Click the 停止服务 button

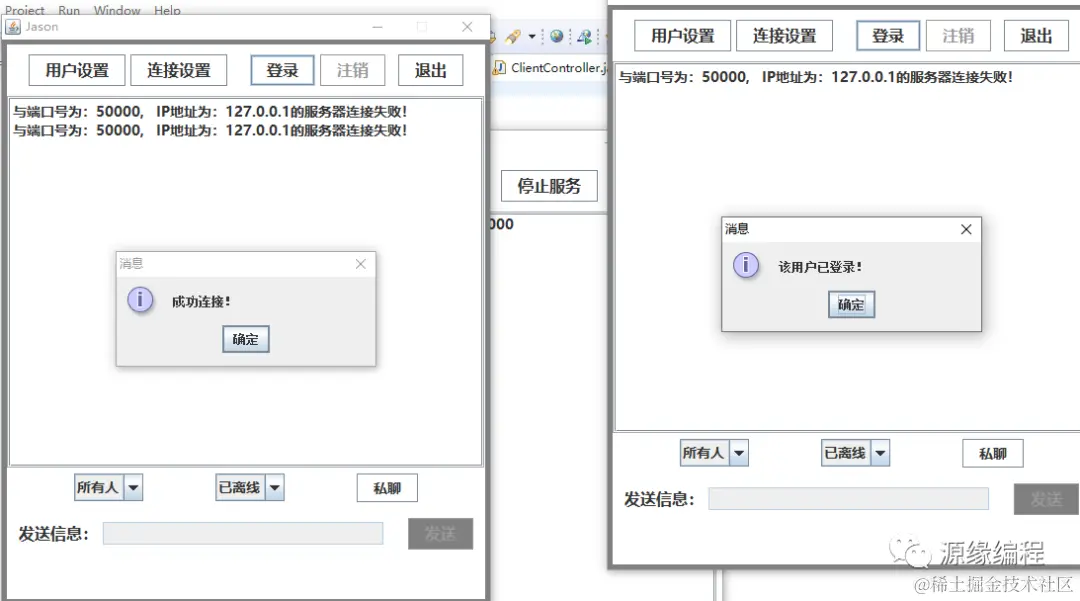[x=549, y=185]
